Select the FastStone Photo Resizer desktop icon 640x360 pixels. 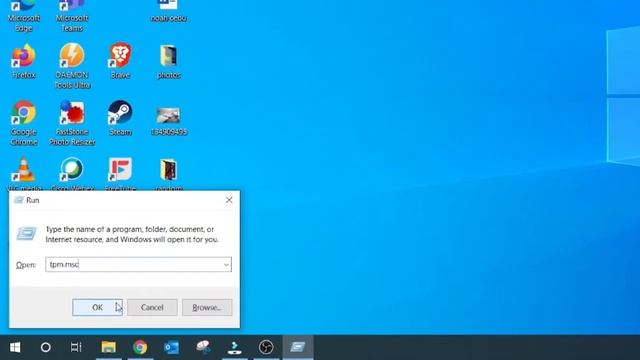pyautogui.click(x=72, y=123)
